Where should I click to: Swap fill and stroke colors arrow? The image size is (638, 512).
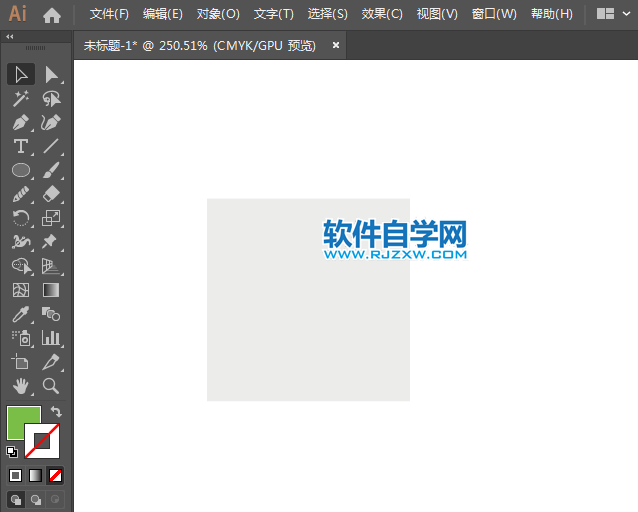56,411
